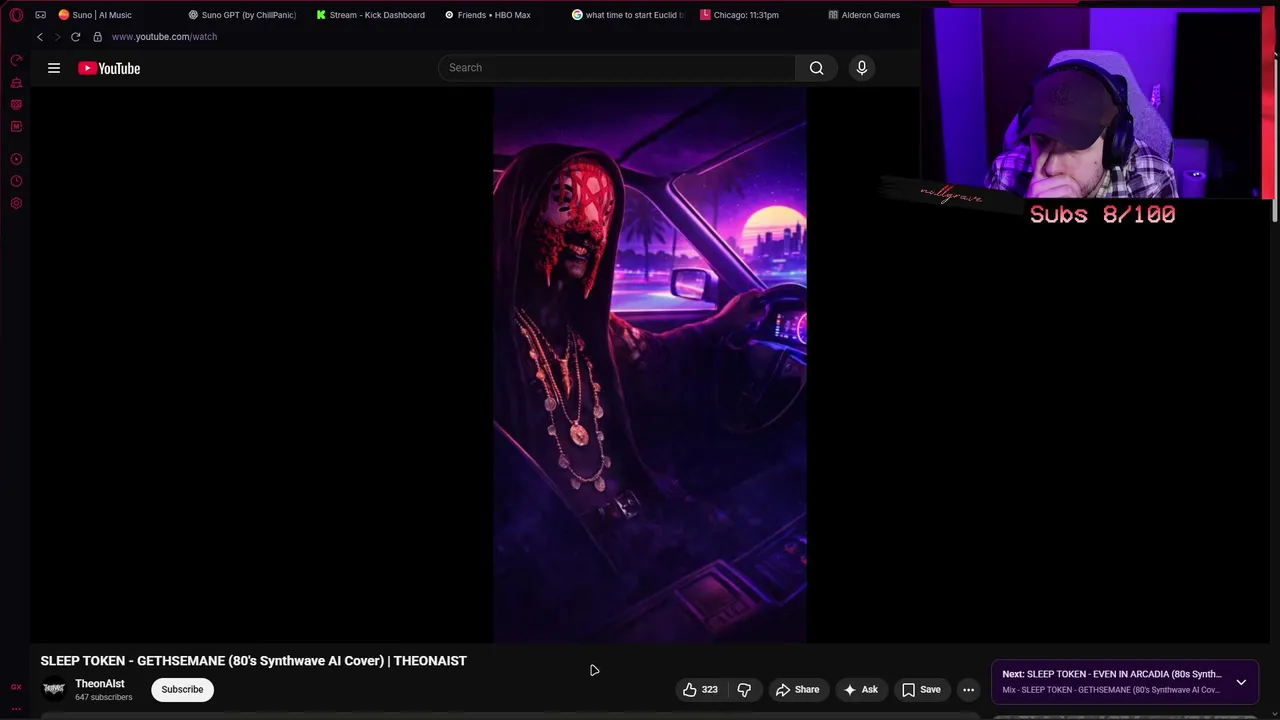1280x720 pixels.
Task: Click Next: SLEEP TOKEN - EVEN IN ARCADIA
Action: (1112, 674)
